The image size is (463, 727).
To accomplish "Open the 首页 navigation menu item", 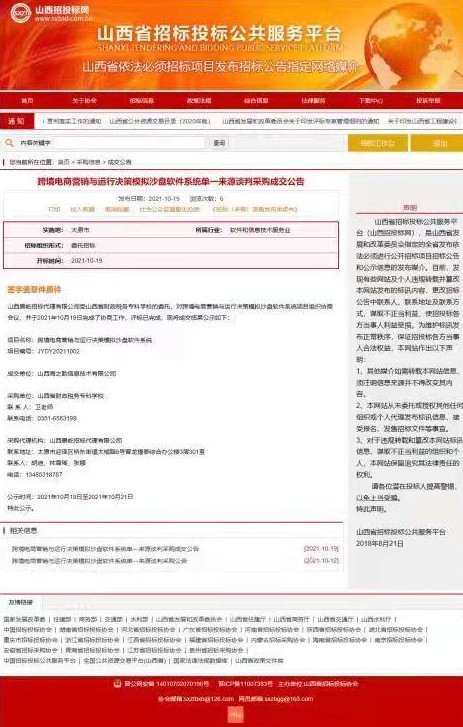I will coord(27,100).
